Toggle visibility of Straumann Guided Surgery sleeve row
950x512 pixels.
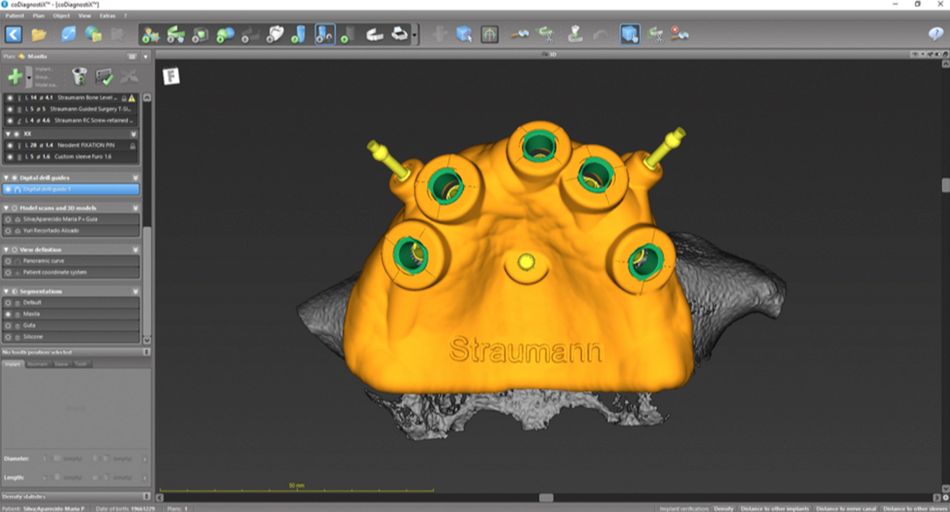(10, 109)
